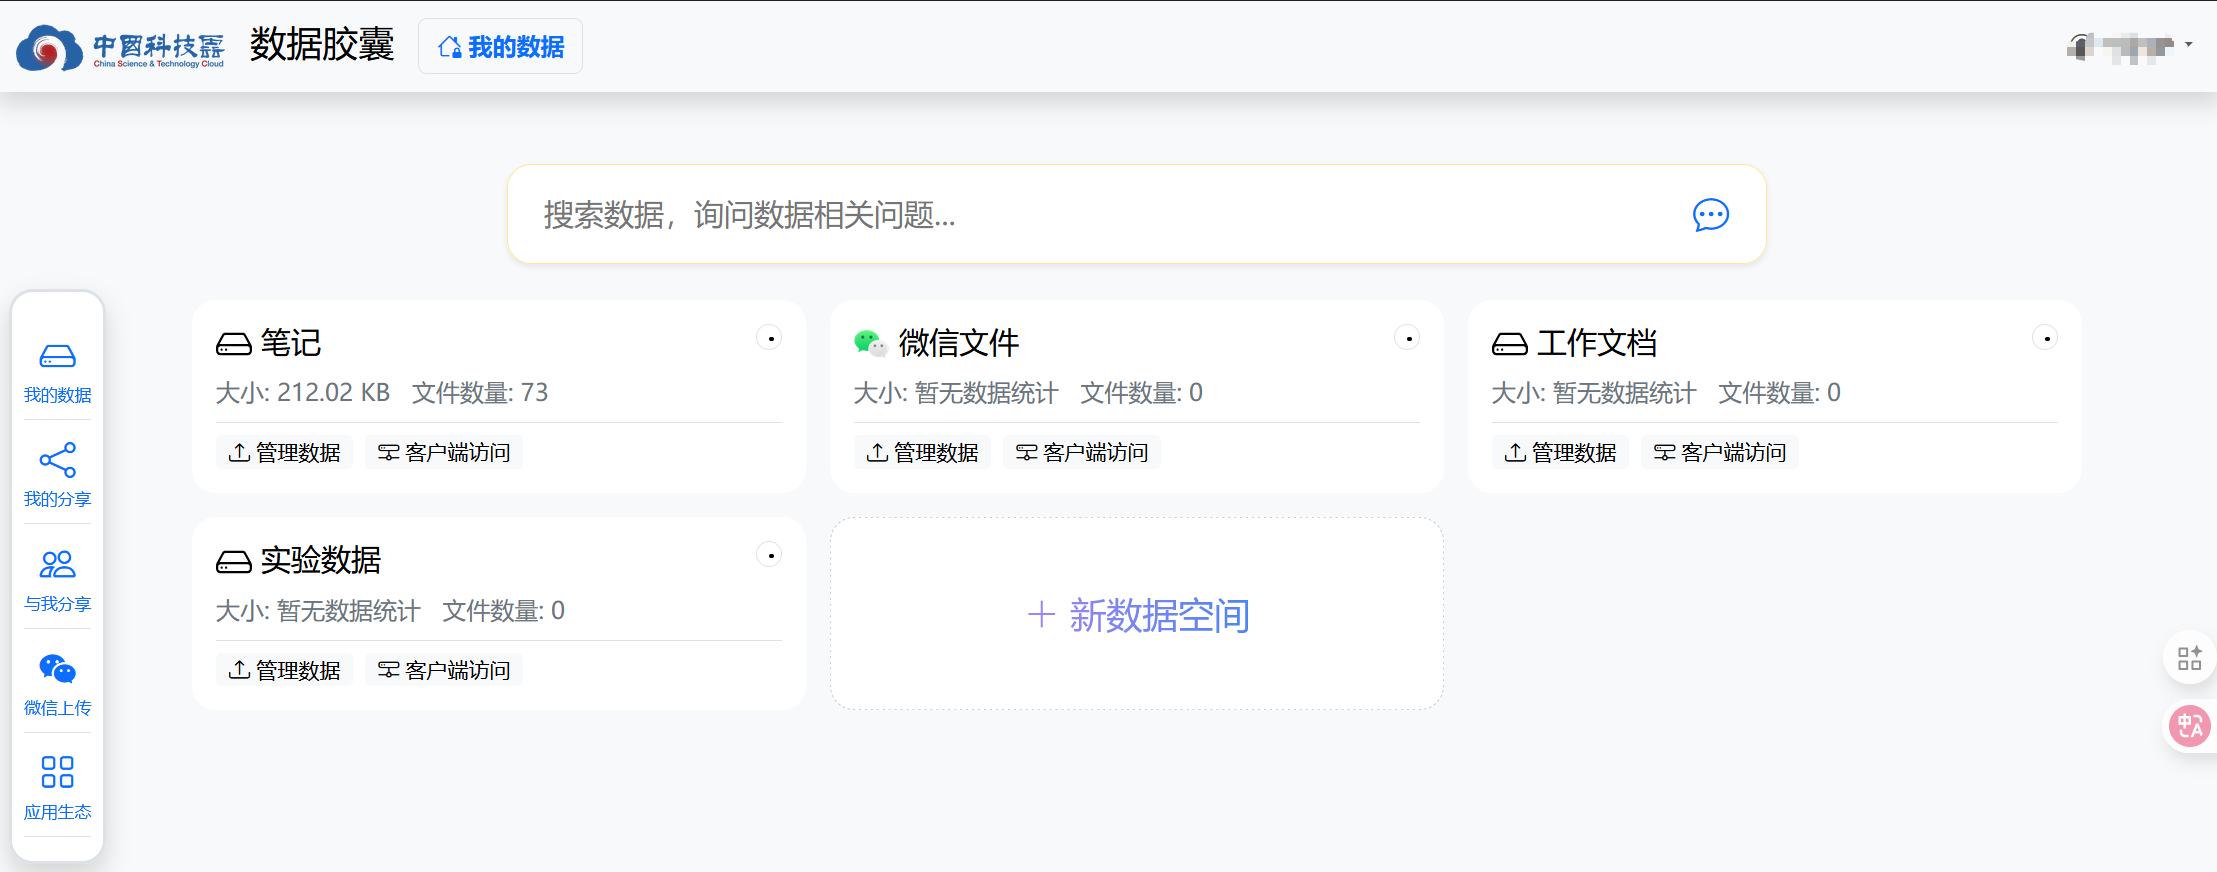Open the 我的数据 tab in header

click(x=500, y=46)
